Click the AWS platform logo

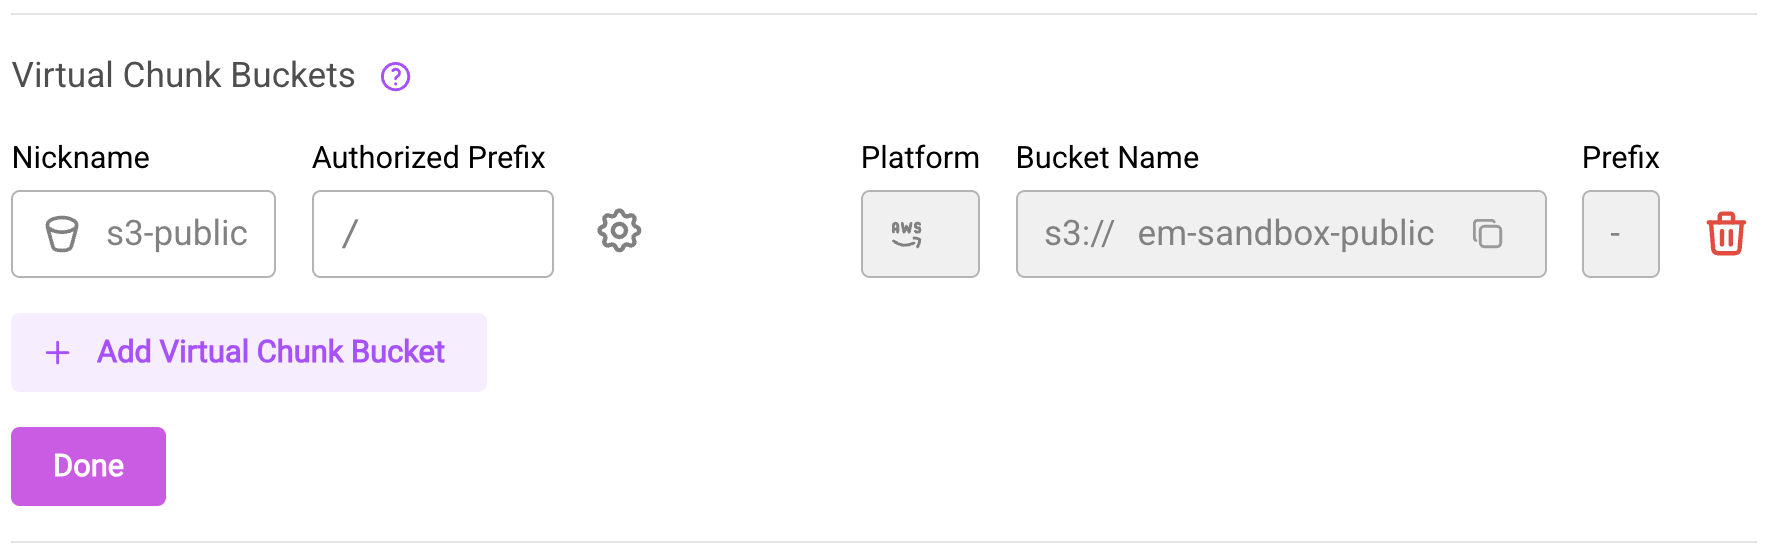906,234
